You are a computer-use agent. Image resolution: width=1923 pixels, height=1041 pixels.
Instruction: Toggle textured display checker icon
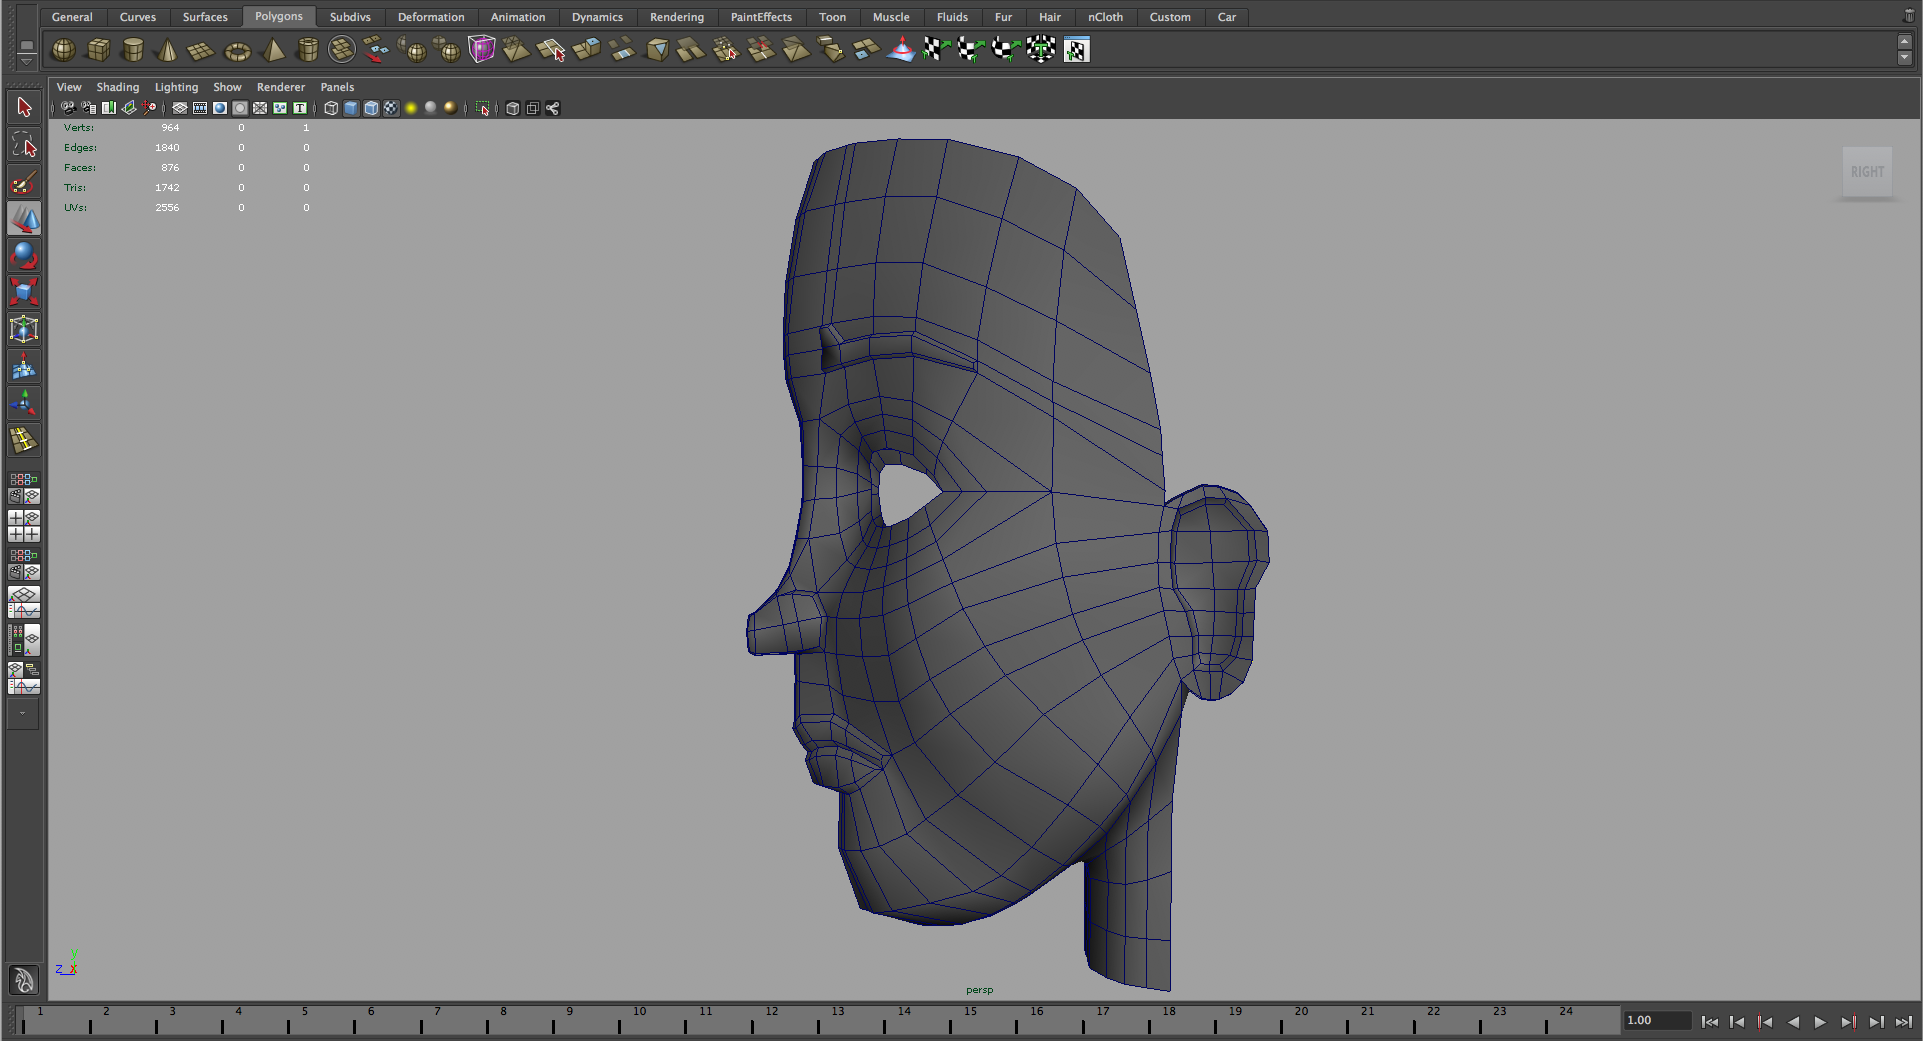(391, 108)
